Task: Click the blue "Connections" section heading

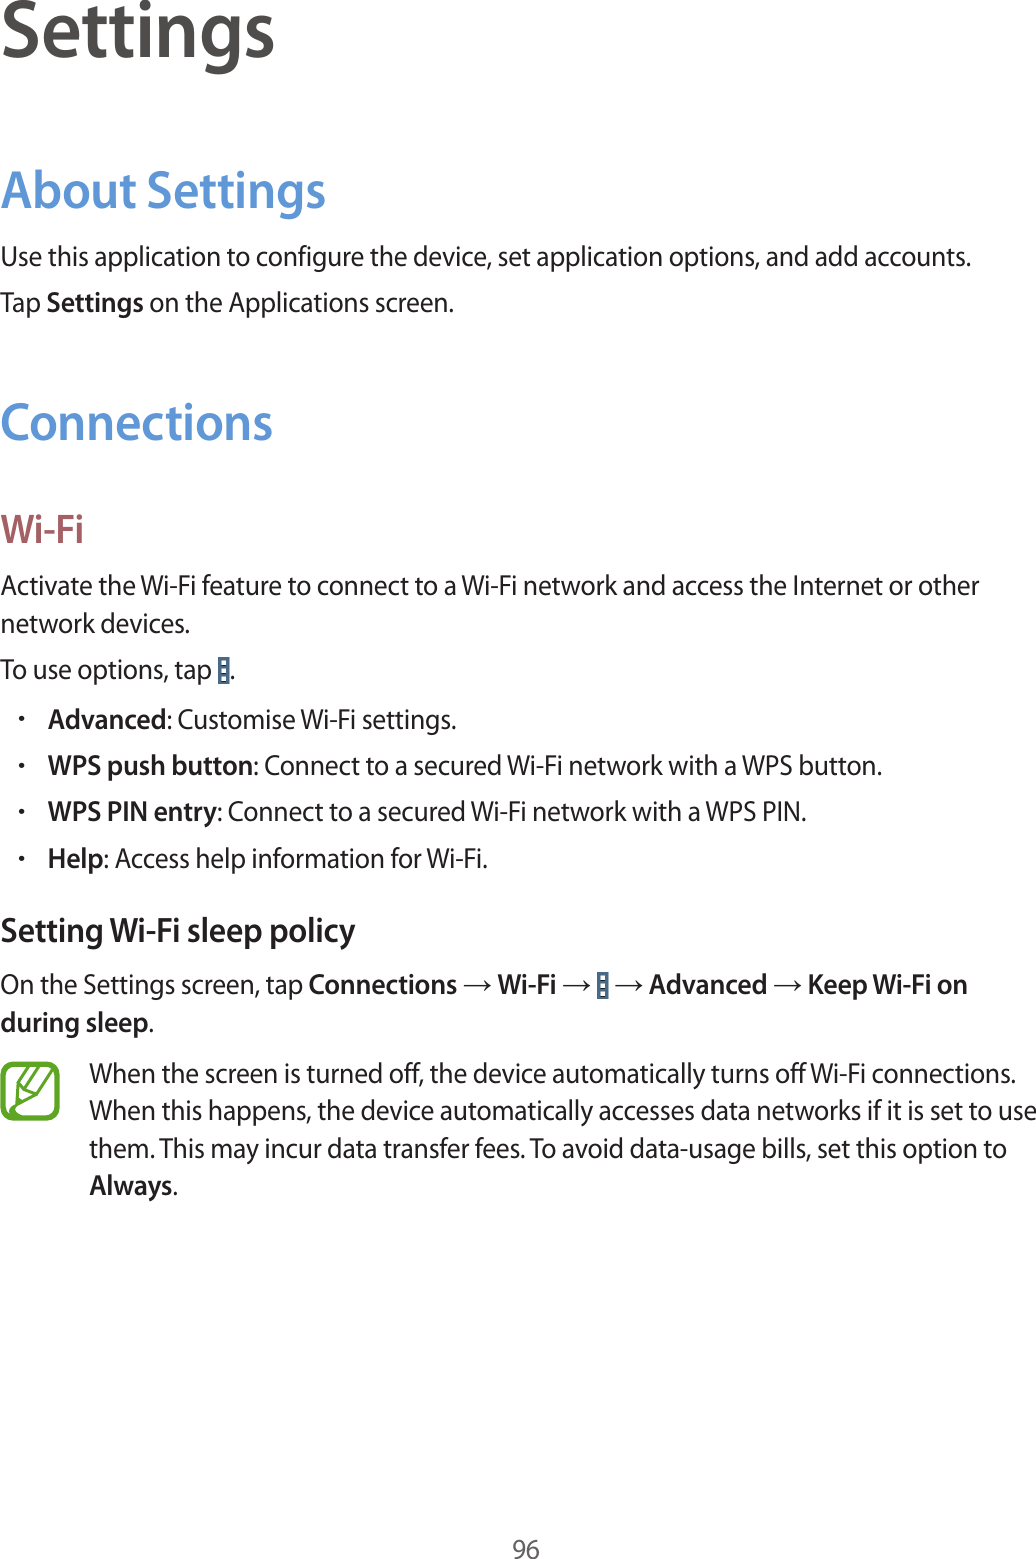Action: (x=137, y=423)
